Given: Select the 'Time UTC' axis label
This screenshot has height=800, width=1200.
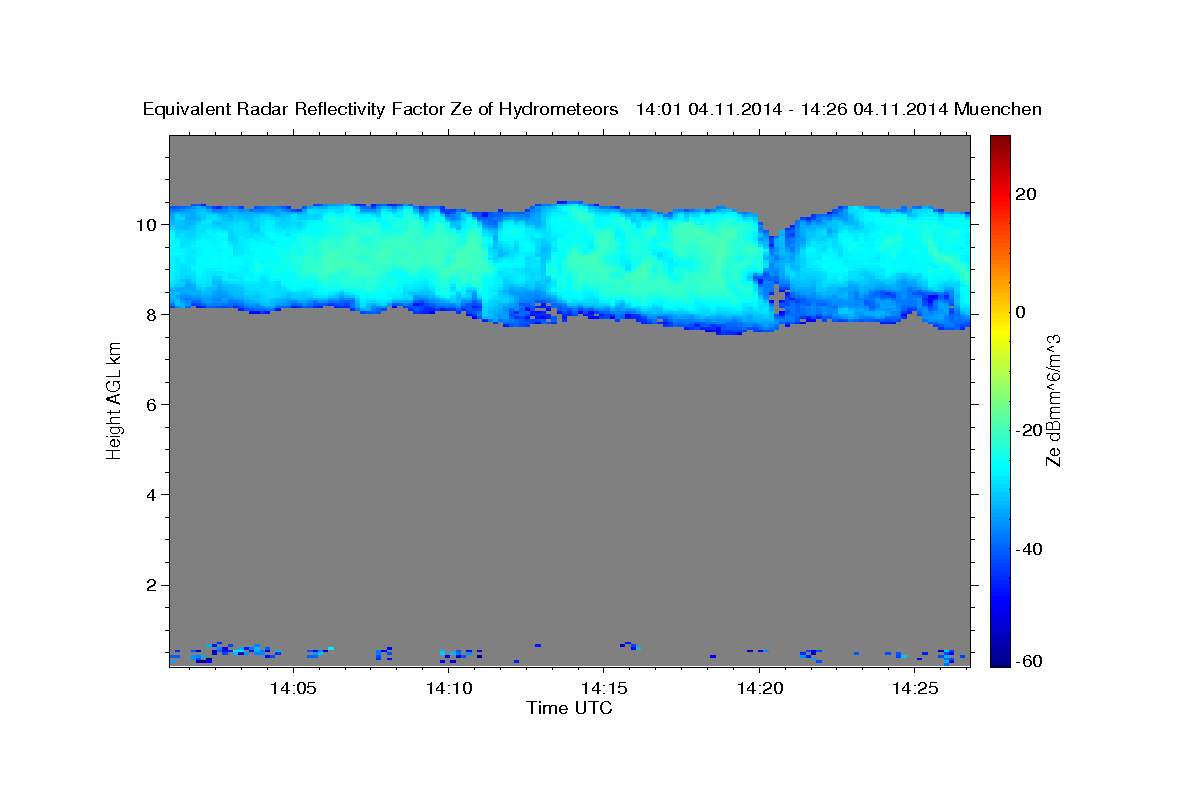Looking at the screenshot, I should pos(569,708).
